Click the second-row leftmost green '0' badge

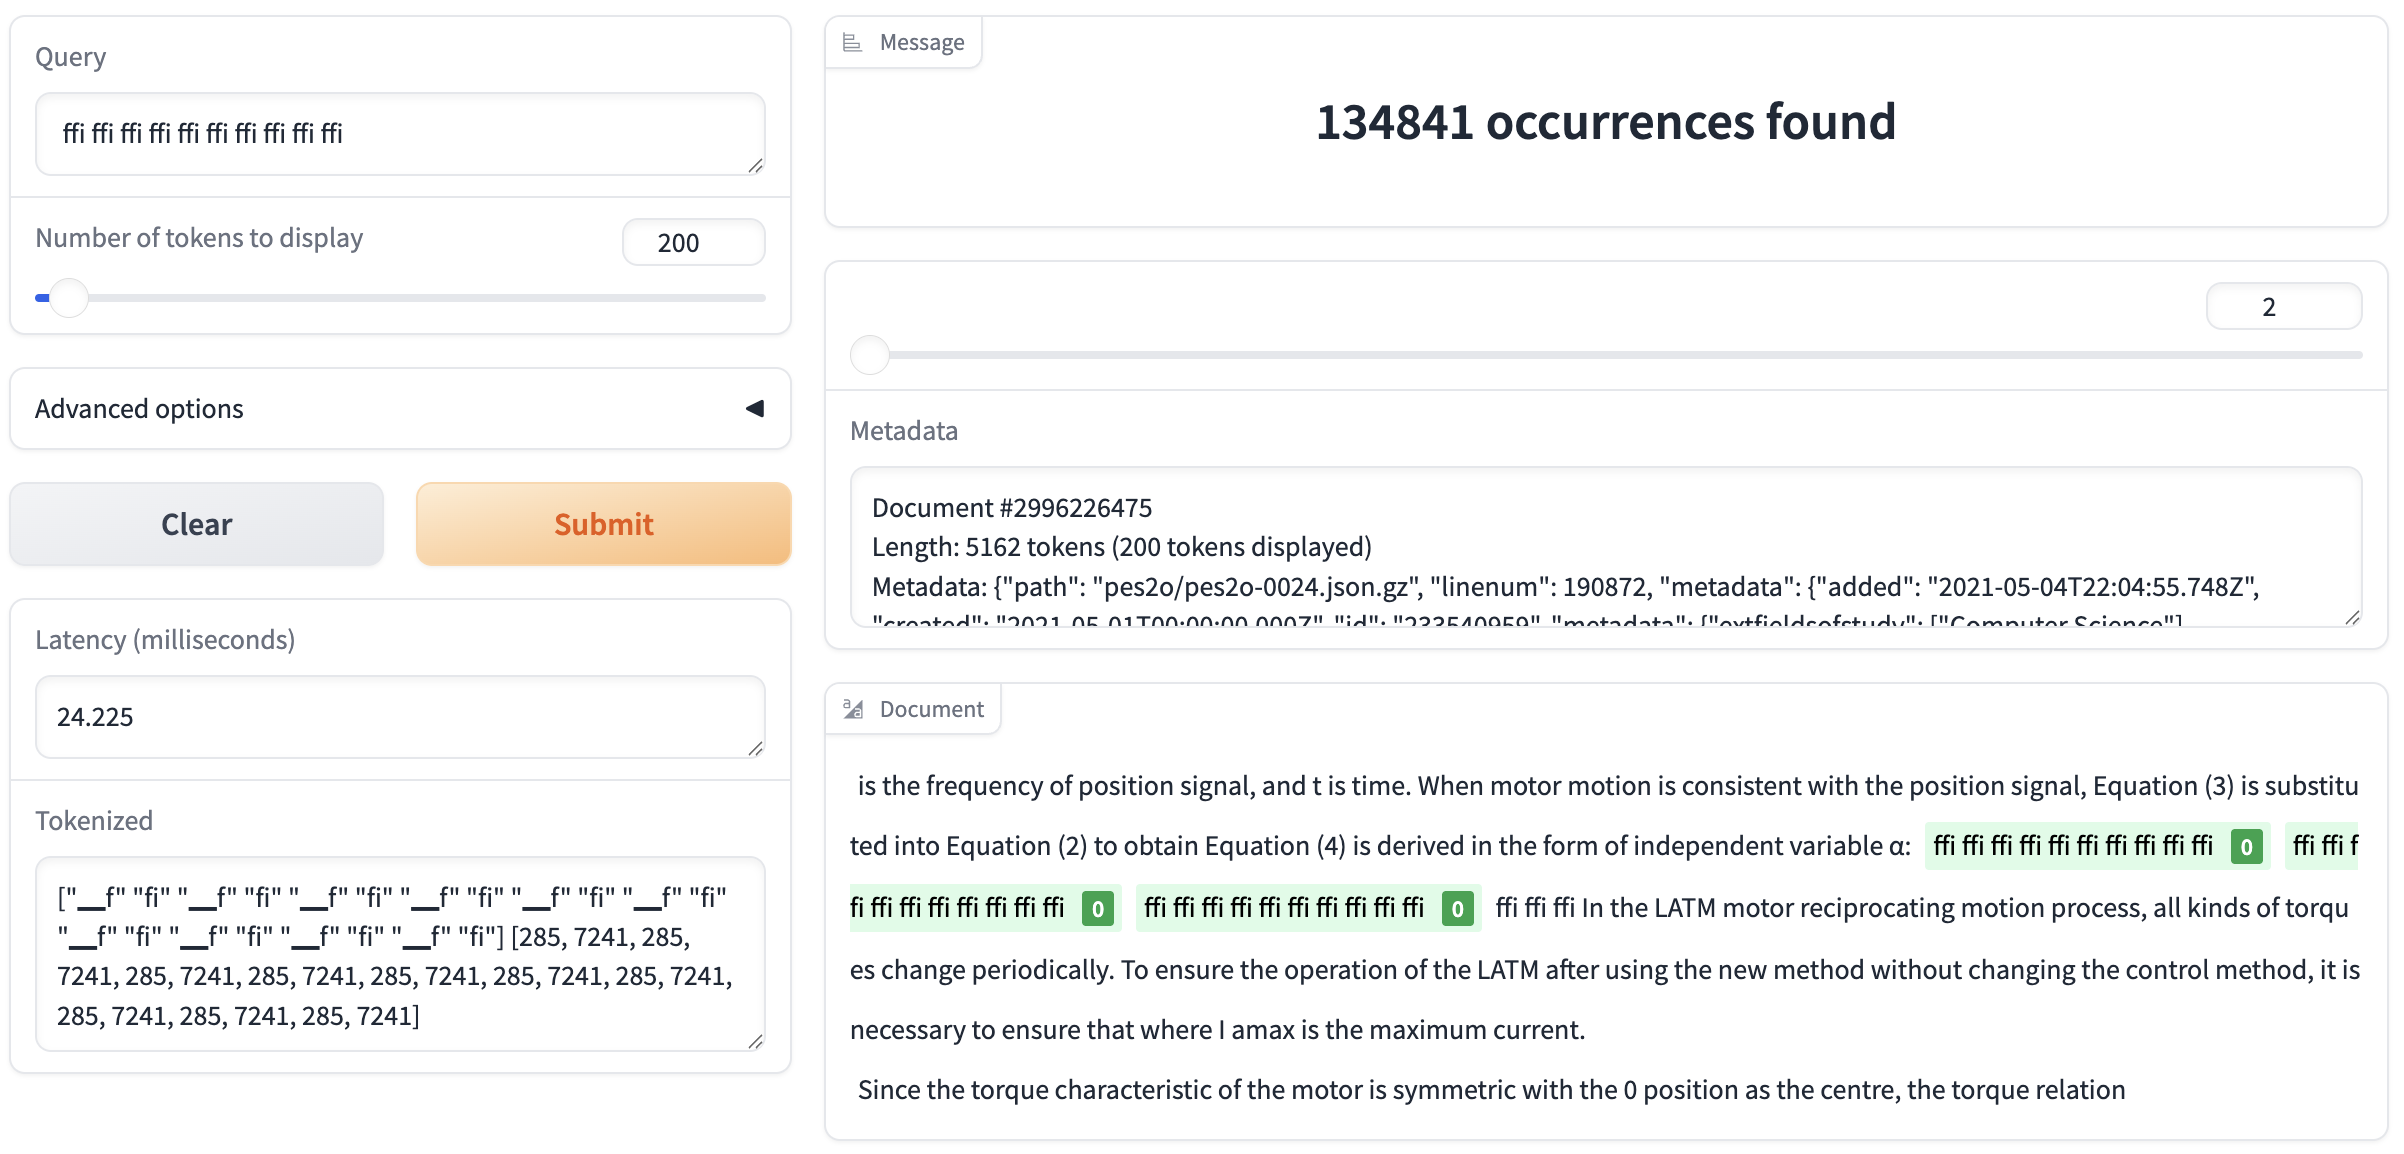pos(1097,909)
